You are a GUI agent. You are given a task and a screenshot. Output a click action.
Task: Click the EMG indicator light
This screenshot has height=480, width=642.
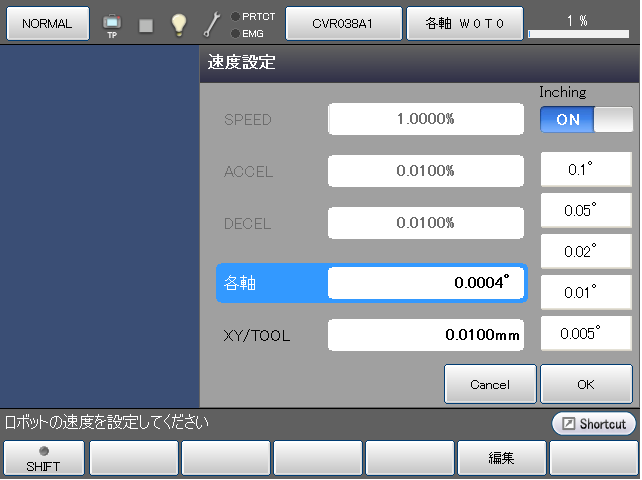point(235,33)
